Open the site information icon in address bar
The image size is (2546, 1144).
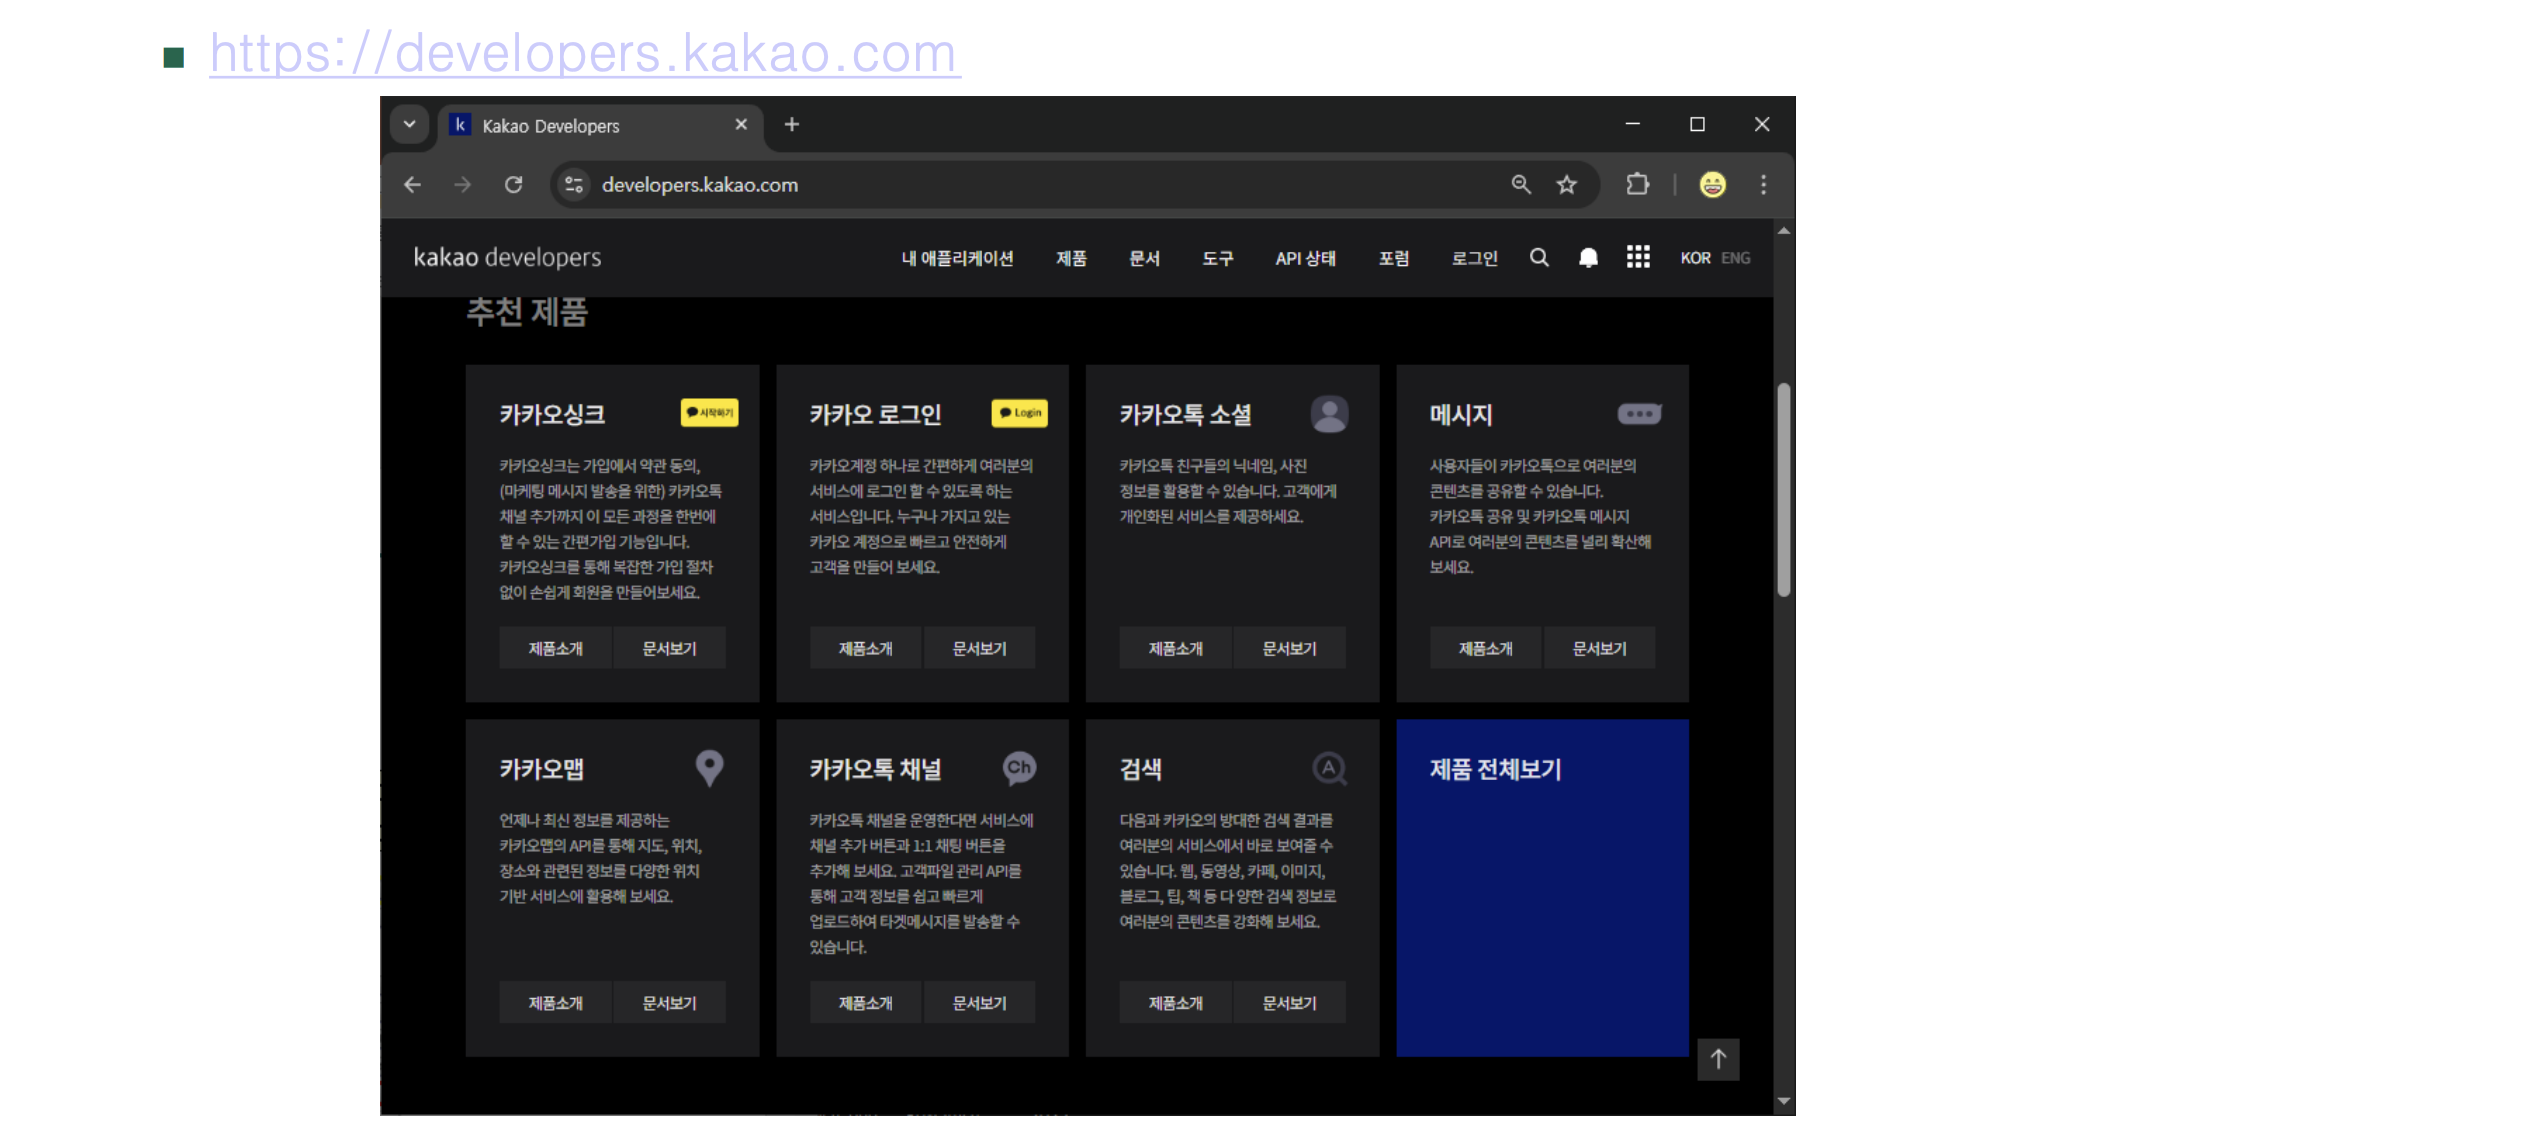click(574, 185)
